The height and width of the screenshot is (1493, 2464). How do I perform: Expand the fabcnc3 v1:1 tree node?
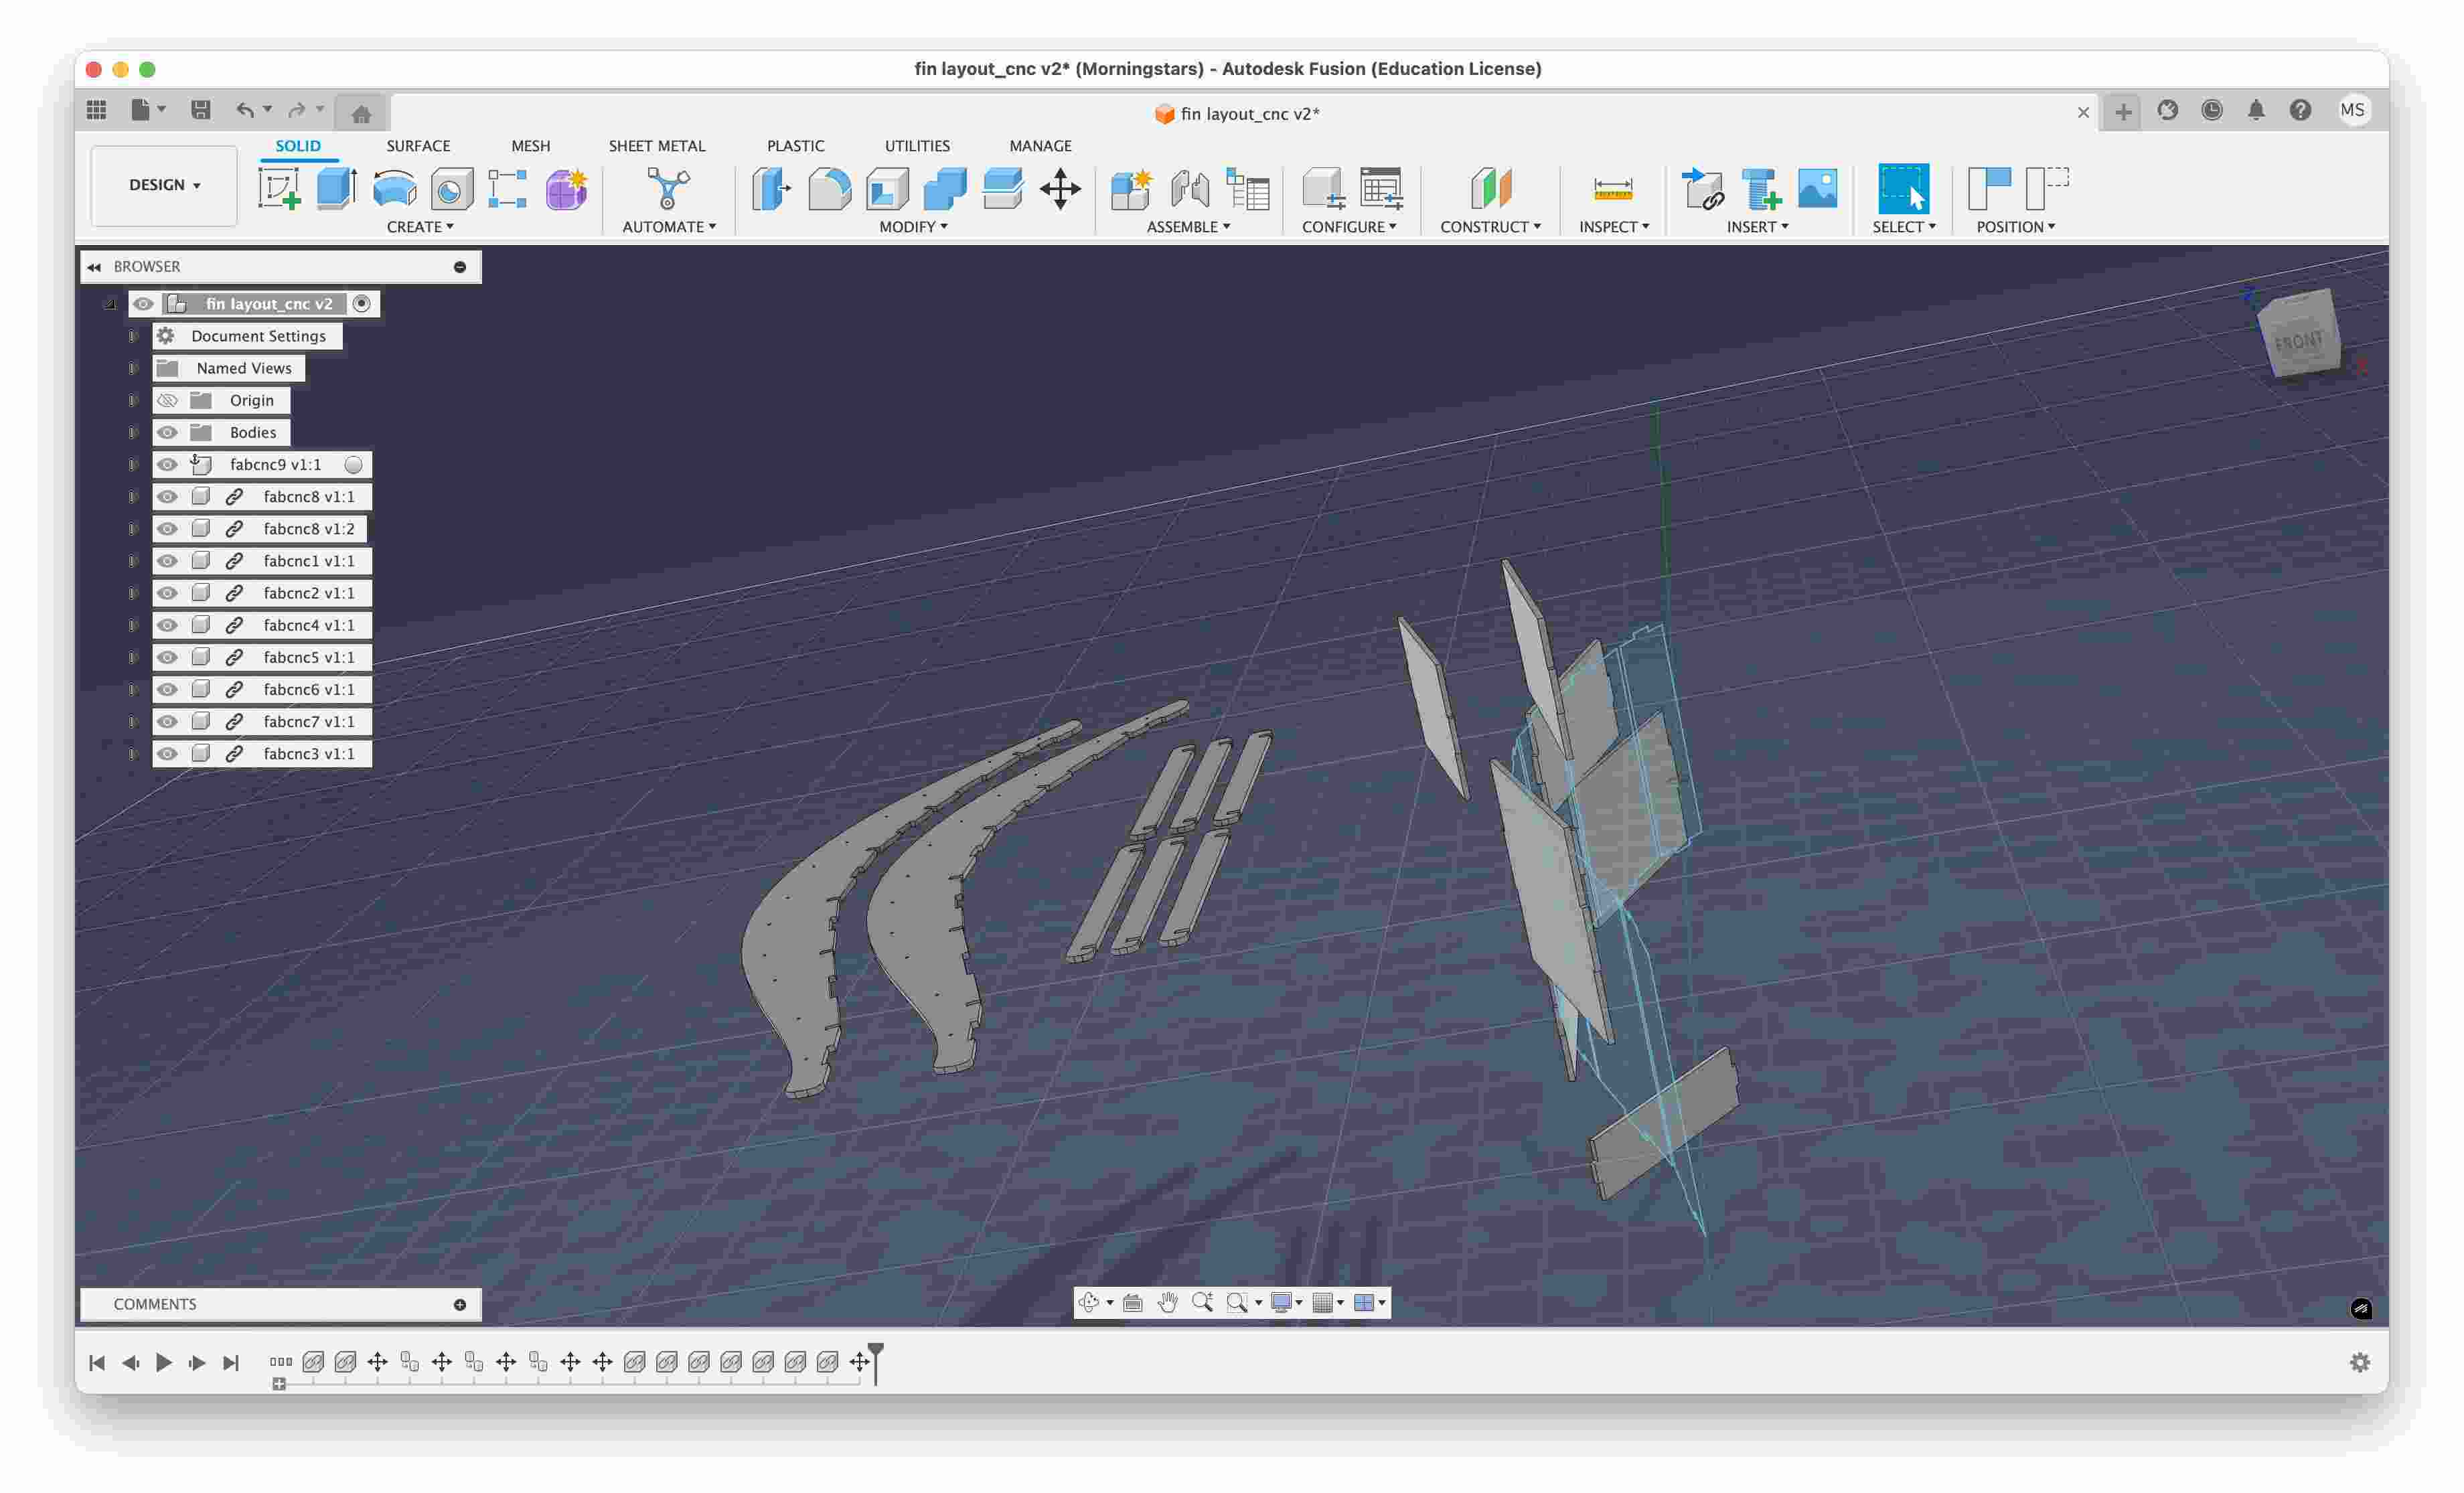(x=132, y=753)
